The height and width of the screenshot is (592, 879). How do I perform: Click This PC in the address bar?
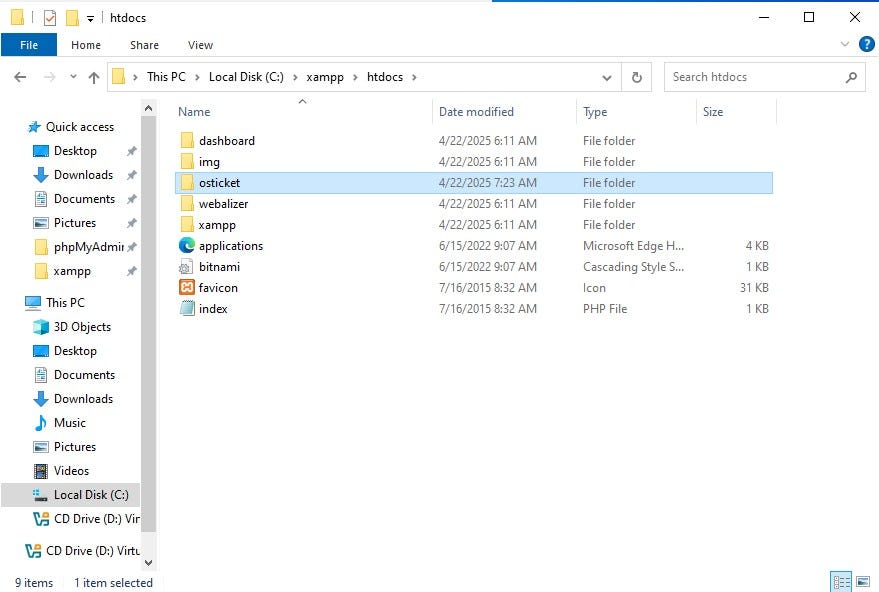point(166,77)
